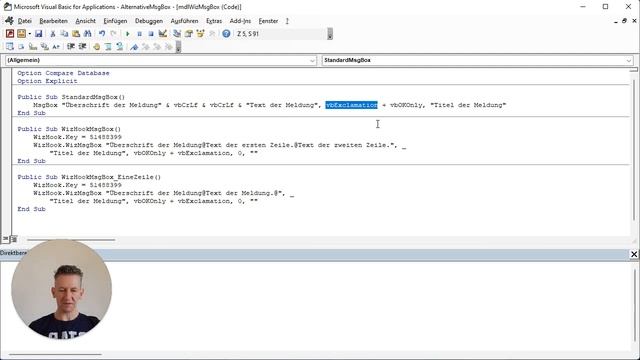Click List Constants icon
The width and height of the screenshot is (640, 360).
[21, 47]
